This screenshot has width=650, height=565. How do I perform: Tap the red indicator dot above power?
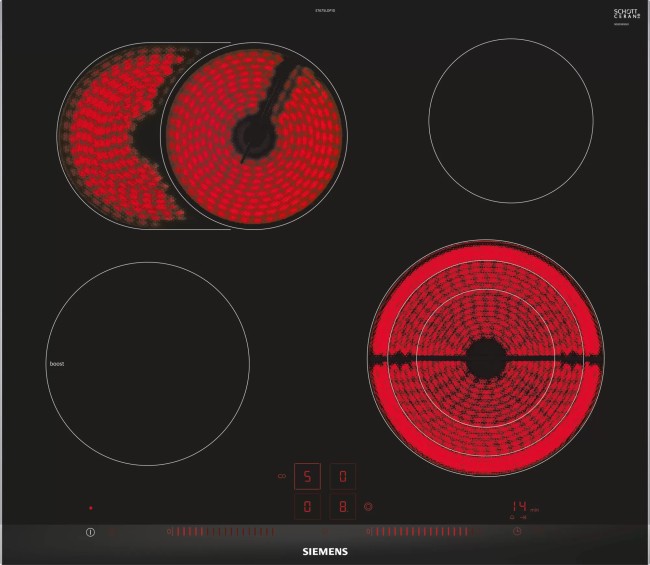pyautogui.click(x=90, y=507)
